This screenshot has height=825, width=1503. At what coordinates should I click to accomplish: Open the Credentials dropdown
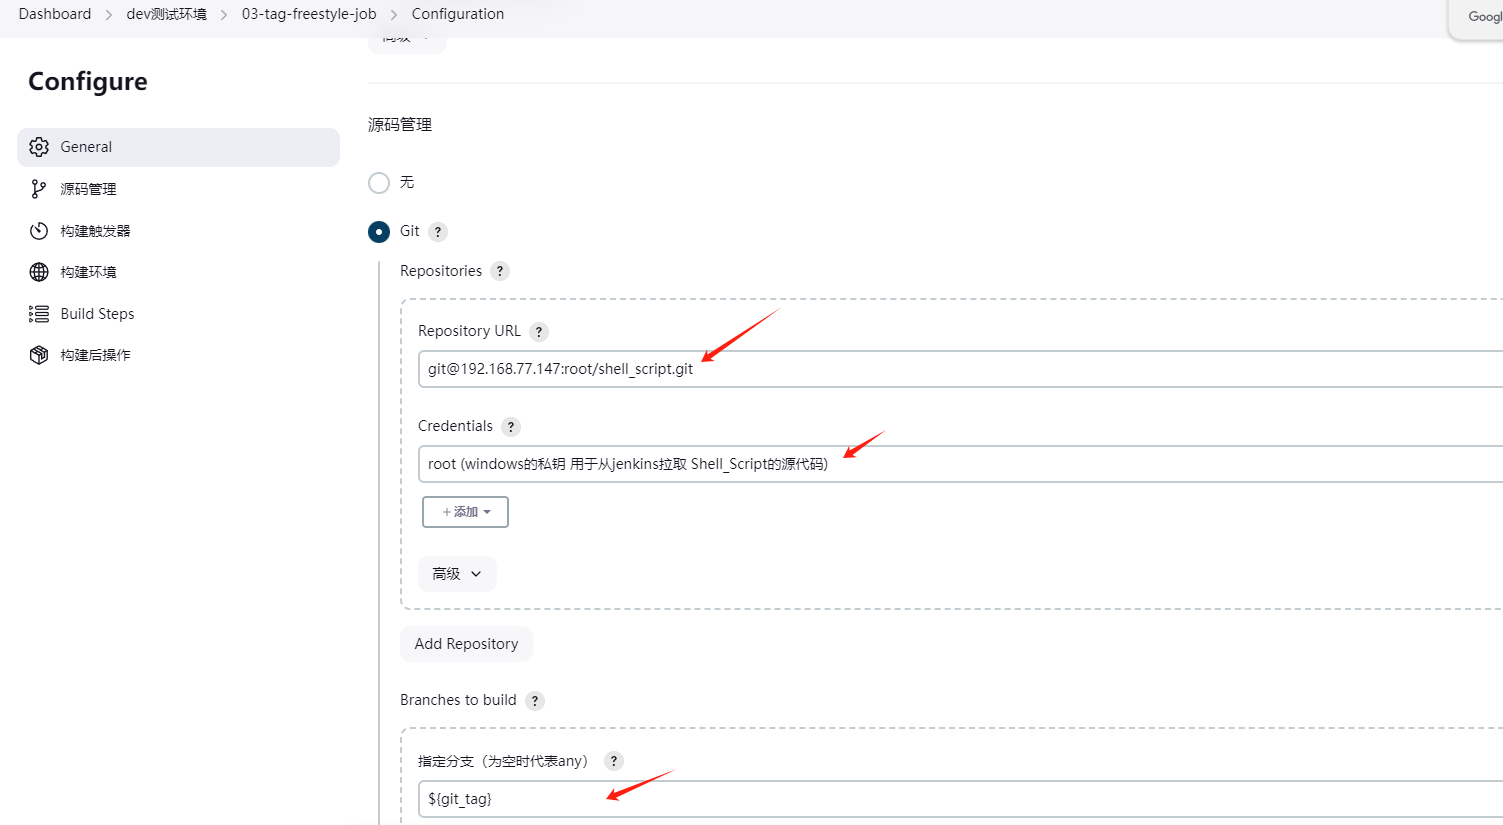960,464
